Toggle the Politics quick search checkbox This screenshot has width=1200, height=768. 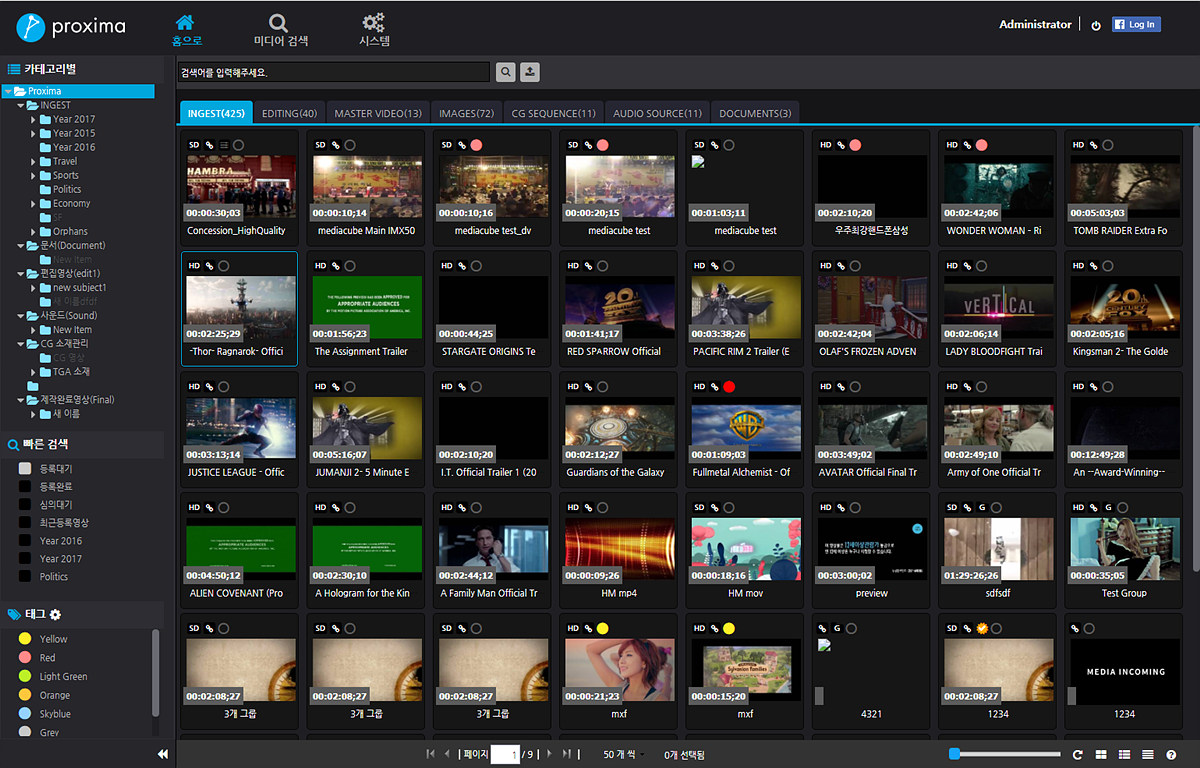(x=25, y=577)
